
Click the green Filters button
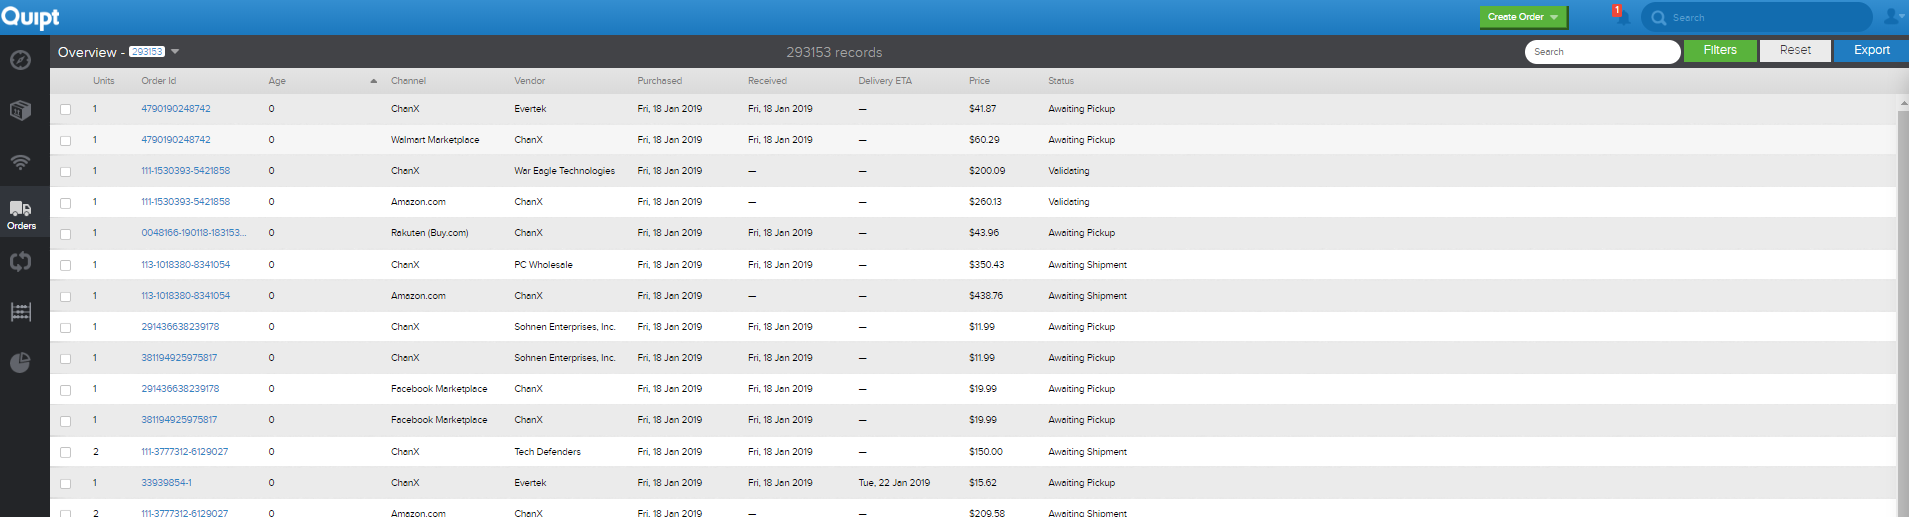[x=1720, y=50]
